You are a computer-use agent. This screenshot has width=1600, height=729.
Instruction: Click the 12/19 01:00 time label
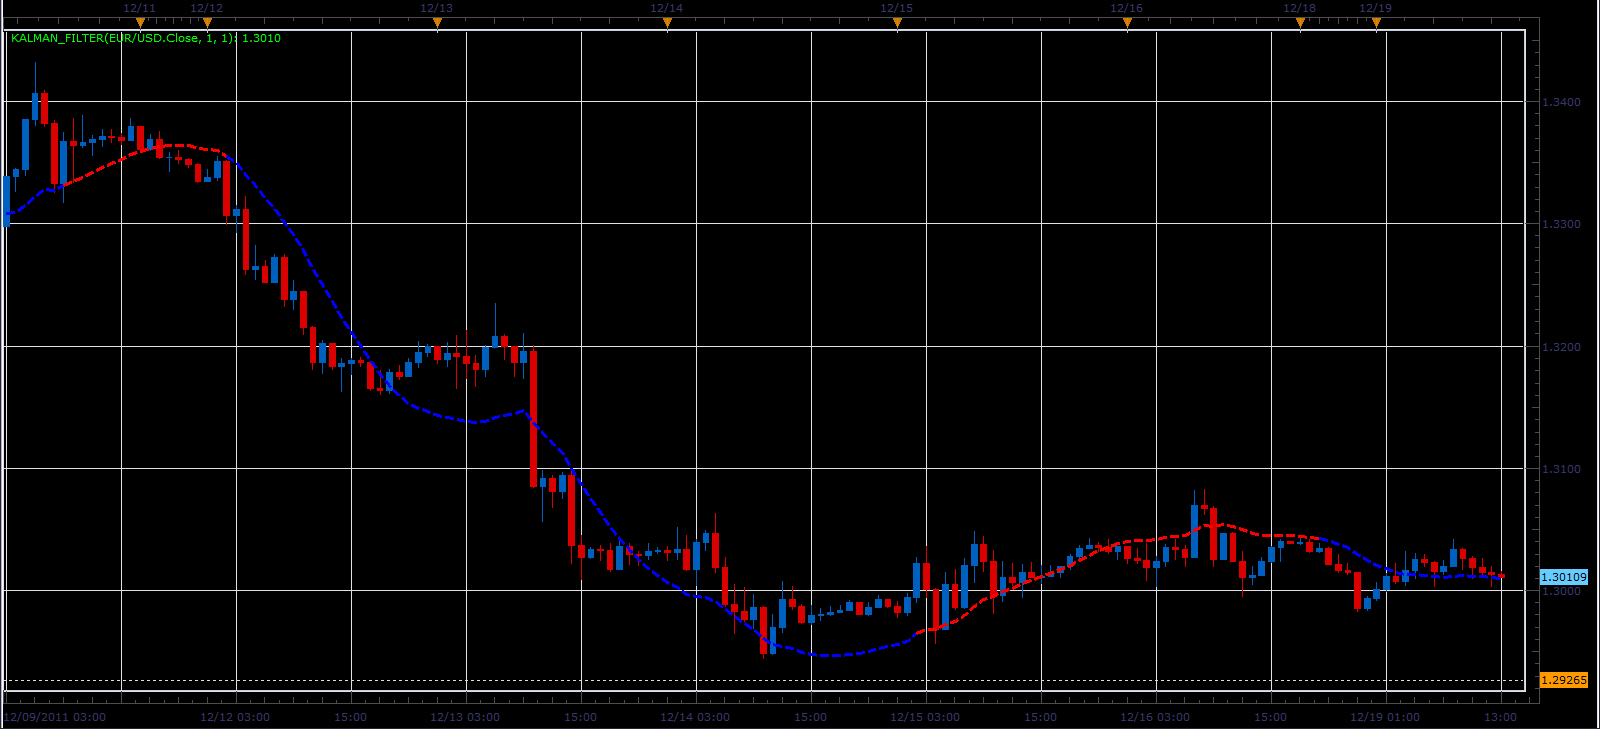[x=1385, y=717]
